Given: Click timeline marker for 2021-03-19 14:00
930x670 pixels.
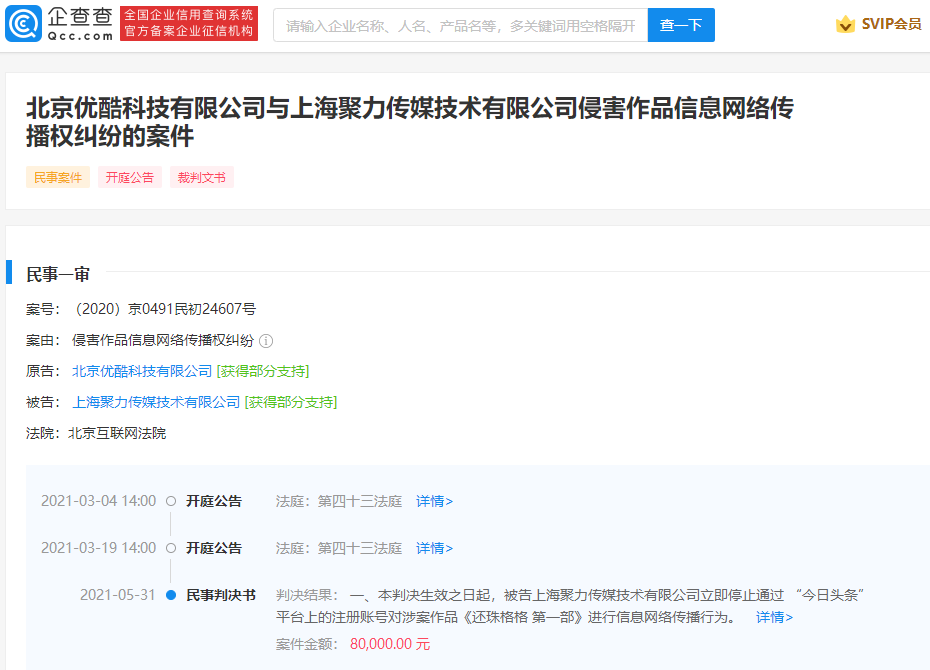Looking at the screenshot, I should (171, 548).
